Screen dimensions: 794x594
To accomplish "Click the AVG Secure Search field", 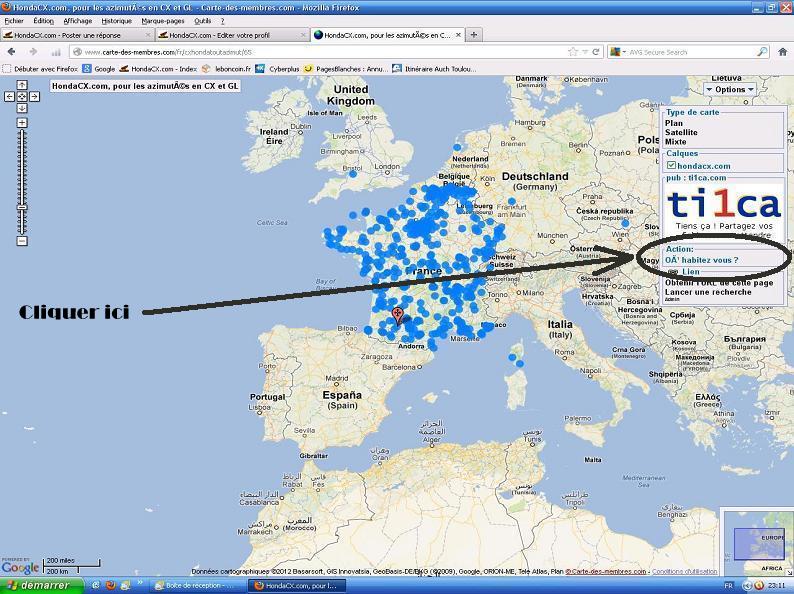I will coord(691,52).
